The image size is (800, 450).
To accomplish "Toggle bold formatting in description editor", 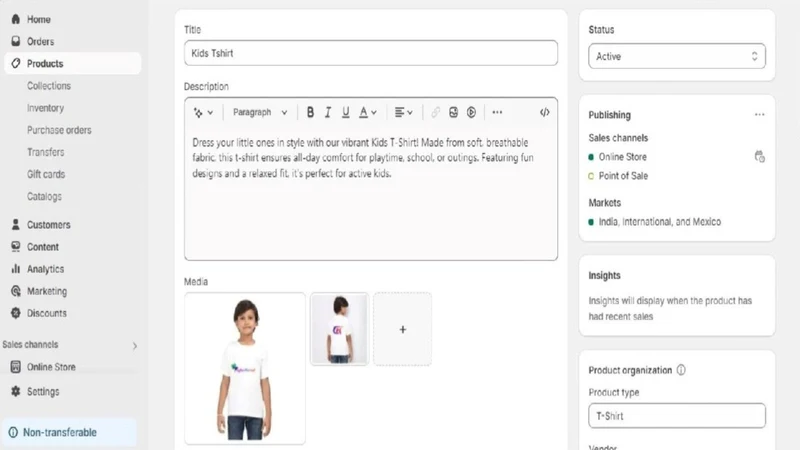I will [310, 112].
